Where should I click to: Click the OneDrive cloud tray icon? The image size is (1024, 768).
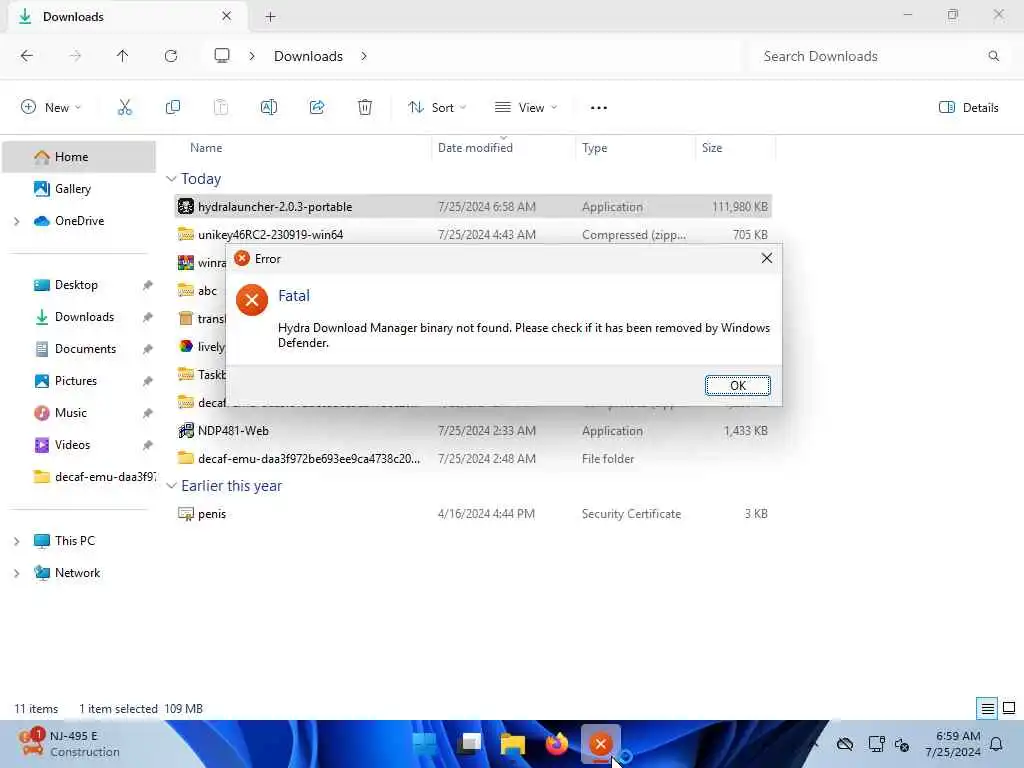coord(844,744)
